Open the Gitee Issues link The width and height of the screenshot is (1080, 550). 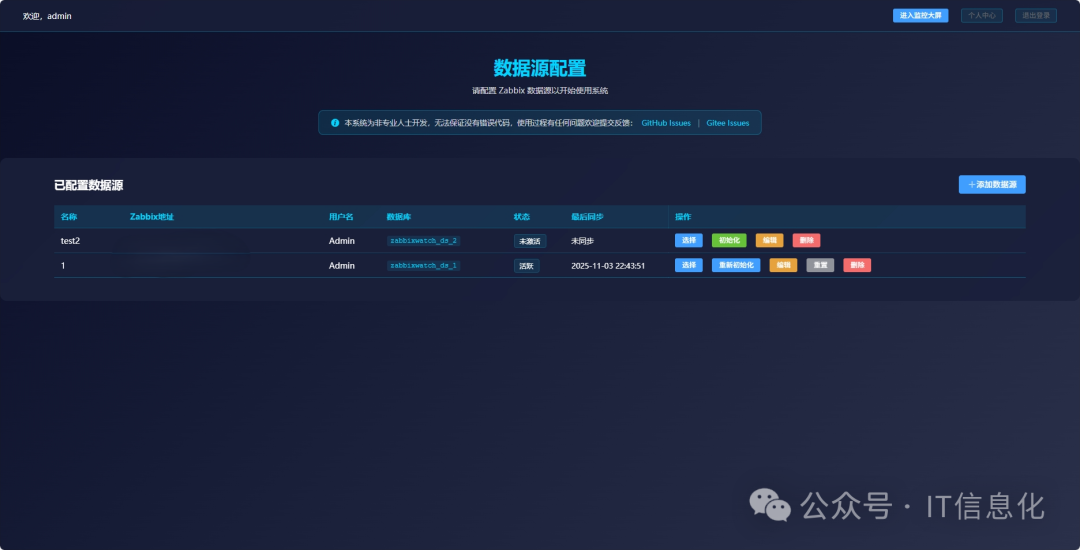point(728,123)
